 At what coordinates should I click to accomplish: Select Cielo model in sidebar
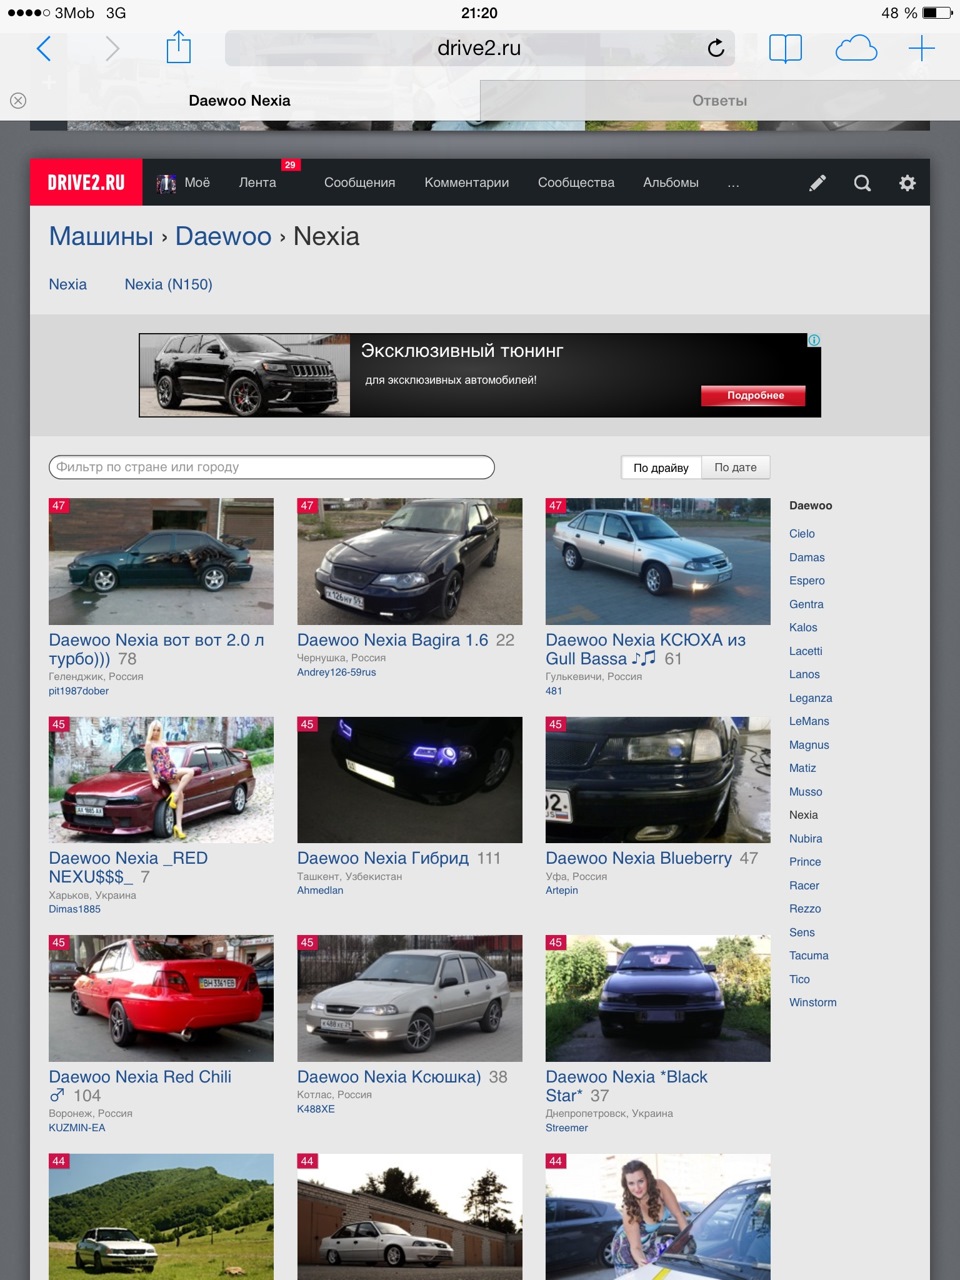802,534
